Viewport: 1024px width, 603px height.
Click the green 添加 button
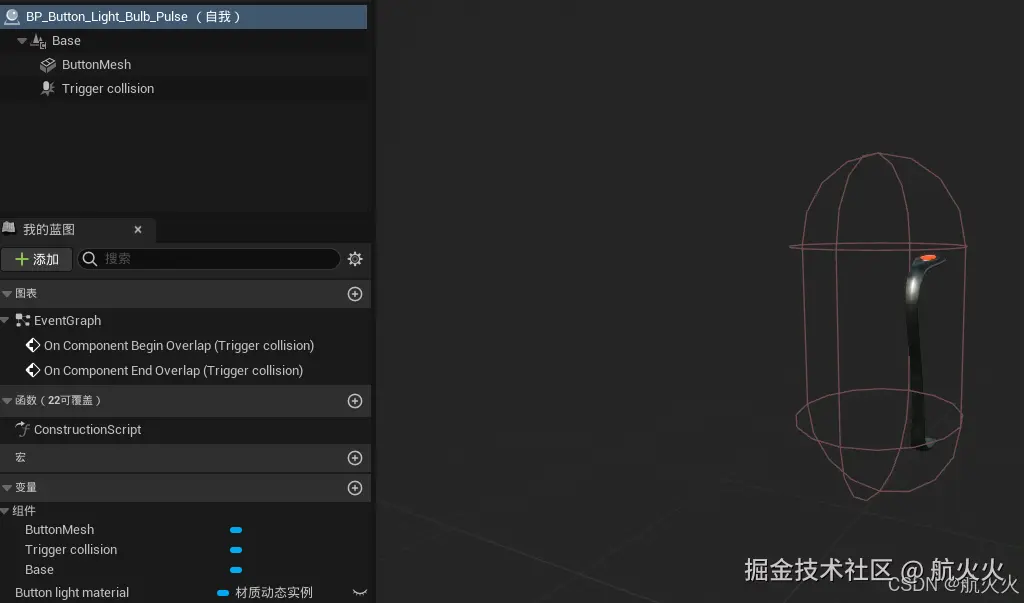click(37, 258)
